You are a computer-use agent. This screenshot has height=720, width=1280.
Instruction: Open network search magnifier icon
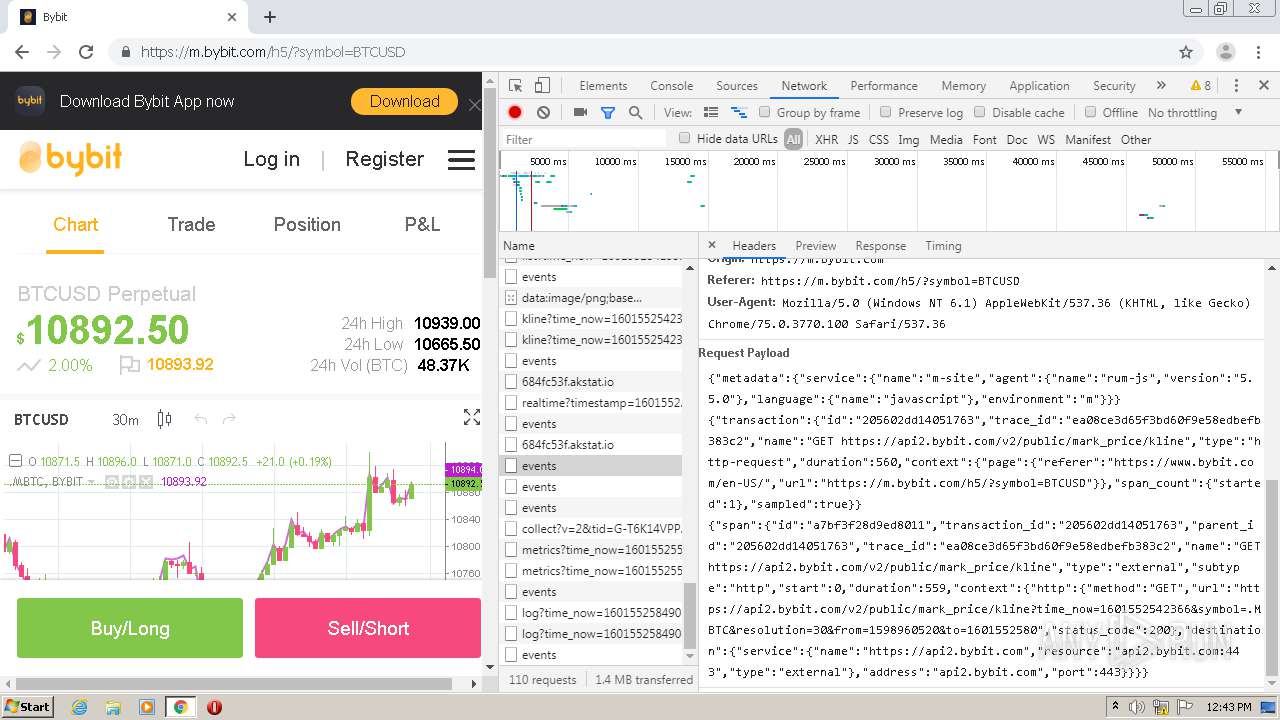click(x=635, y=113)
